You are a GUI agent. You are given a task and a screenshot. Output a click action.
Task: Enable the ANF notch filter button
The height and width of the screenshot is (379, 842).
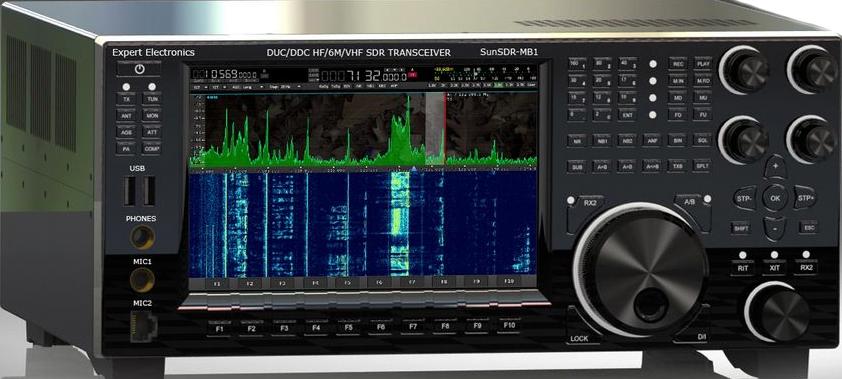click(x=652, y=140)
